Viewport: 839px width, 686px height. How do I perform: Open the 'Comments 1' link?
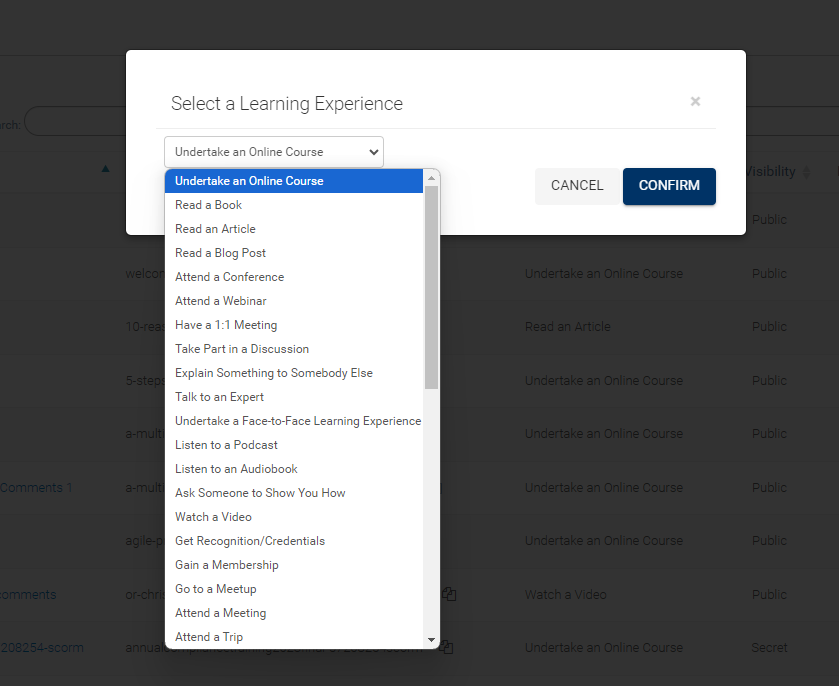coord(37,487)
